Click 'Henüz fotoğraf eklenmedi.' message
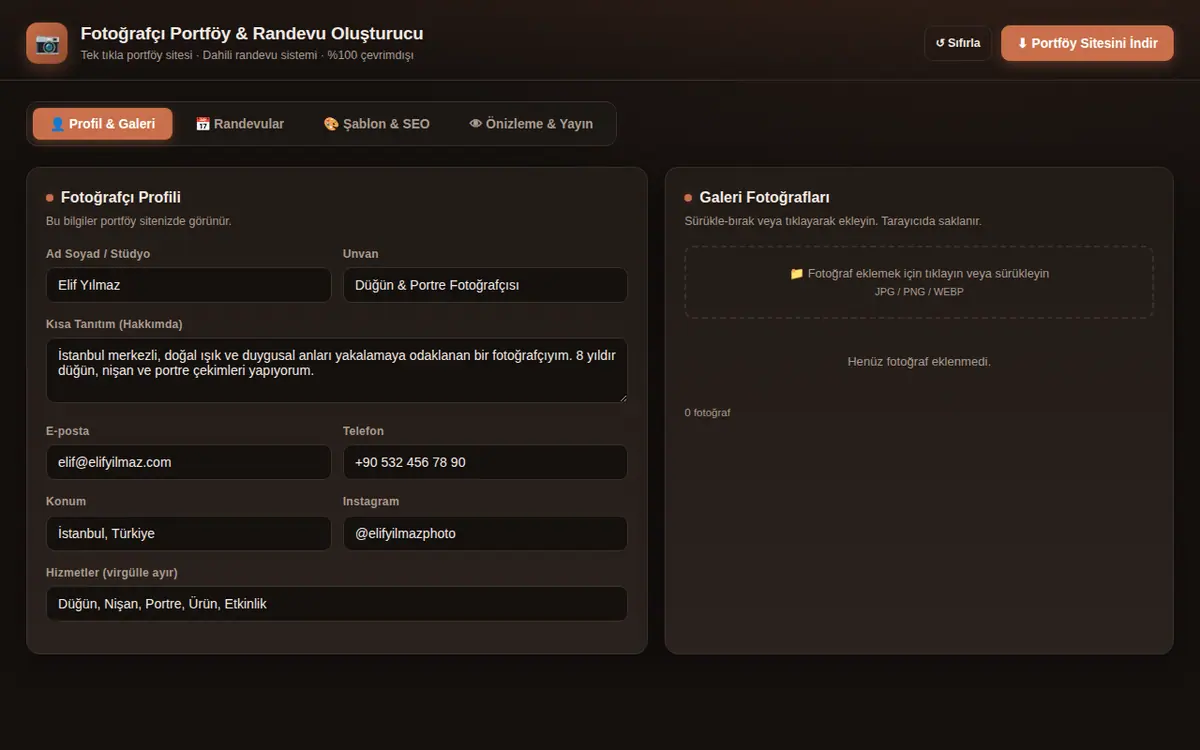Viewport: 1200px width, 750px height. [x=919, y=362]
